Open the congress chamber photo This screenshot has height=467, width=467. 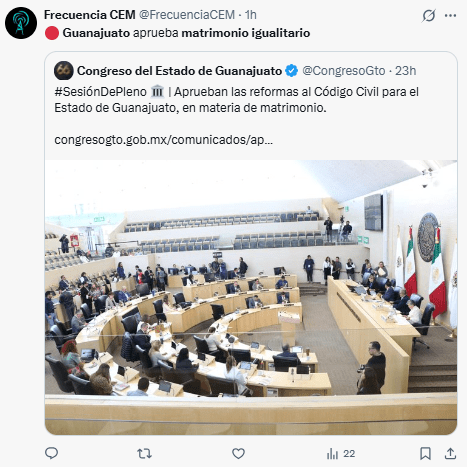tap(251, 297)
